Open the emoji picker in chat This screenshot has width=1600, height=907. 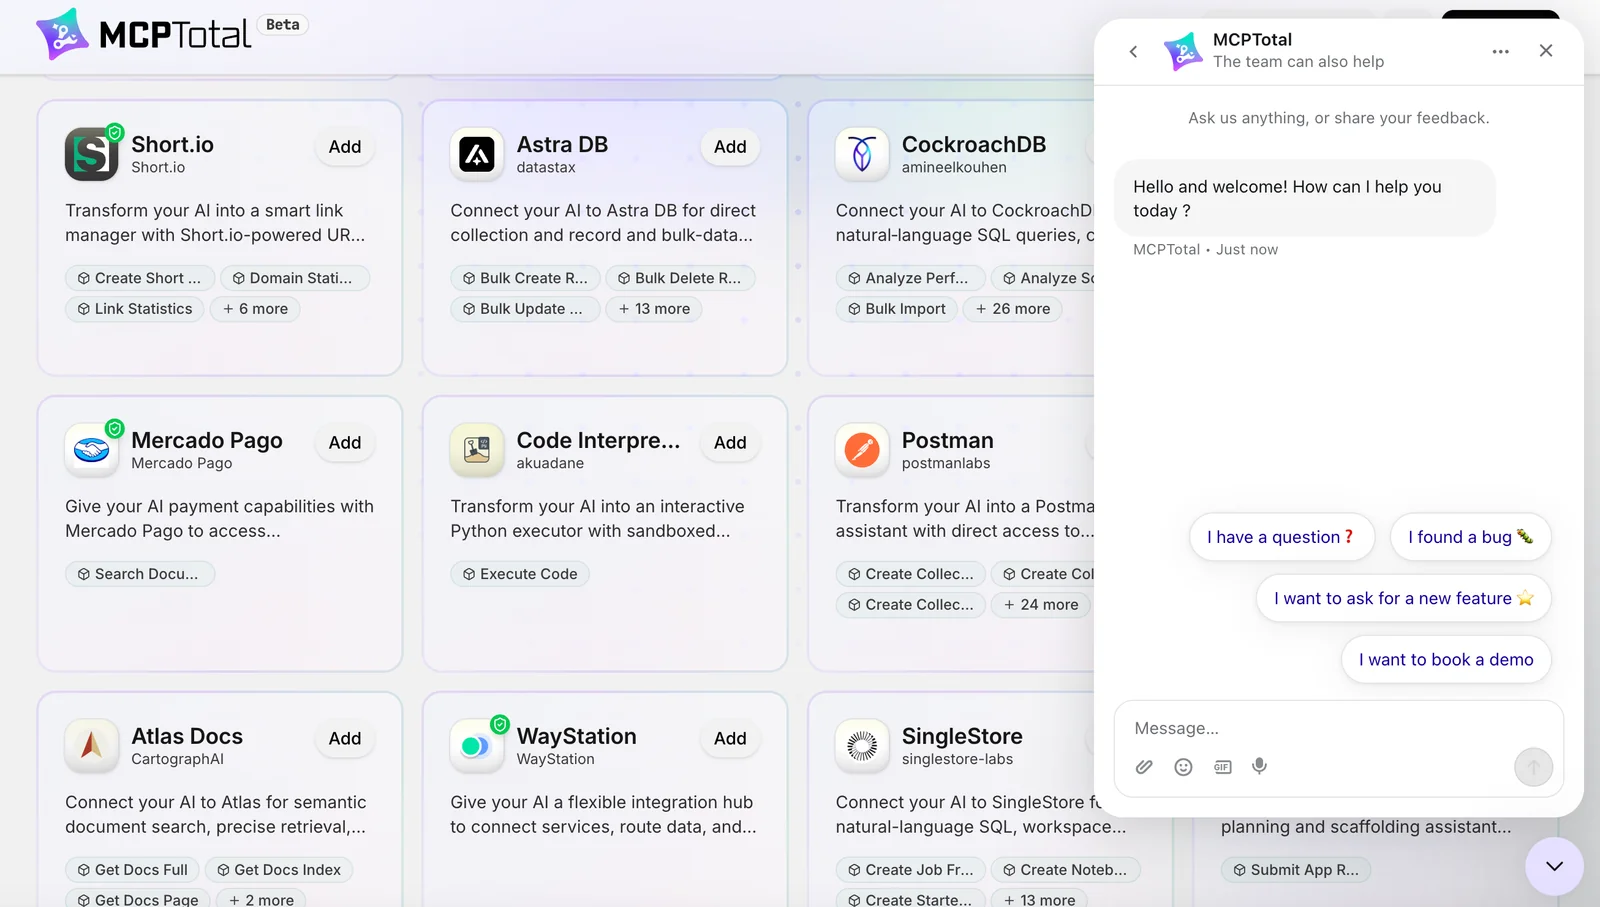(1183, 767)
